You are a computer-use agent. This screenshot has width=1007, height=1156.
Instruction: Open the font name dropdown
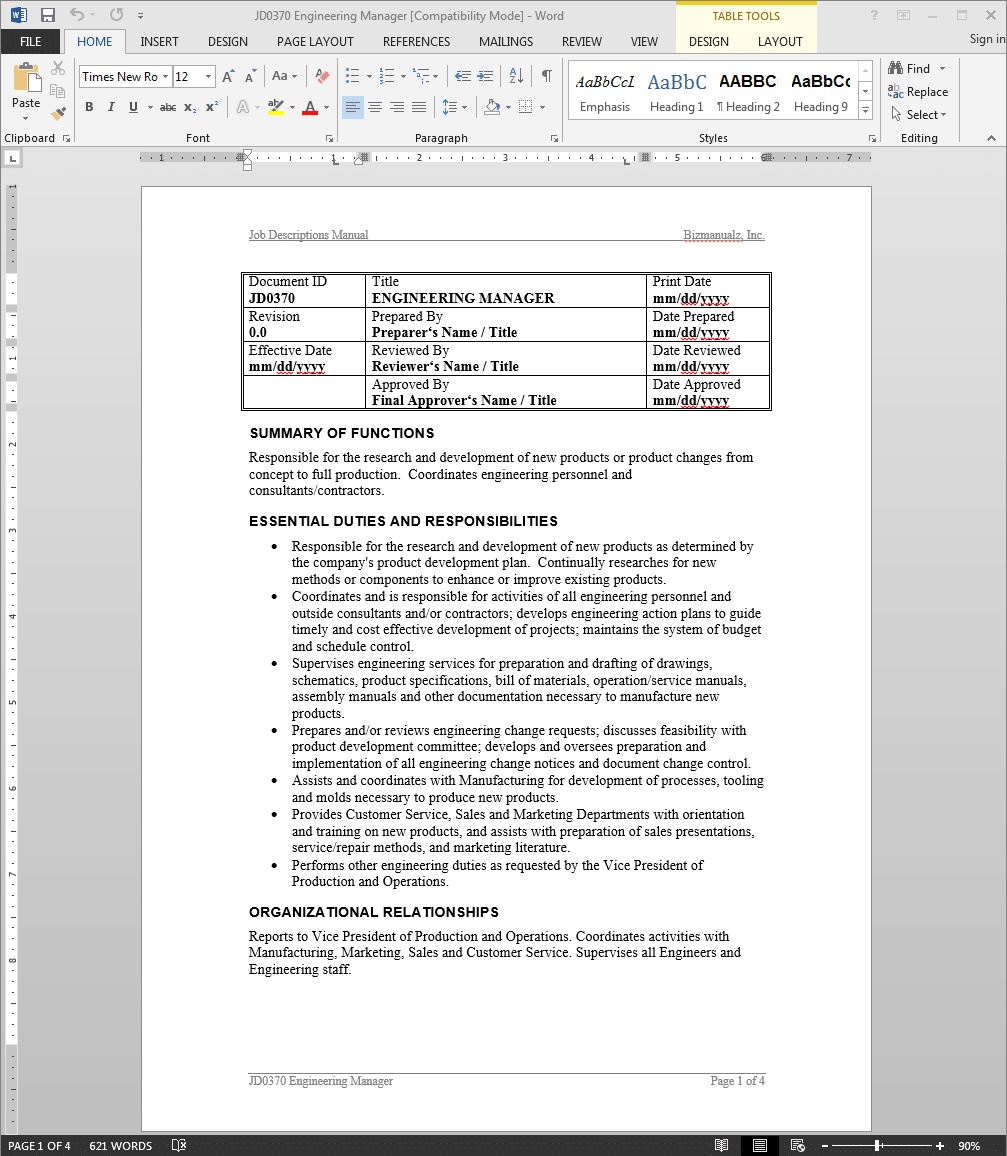pos(166,77)
